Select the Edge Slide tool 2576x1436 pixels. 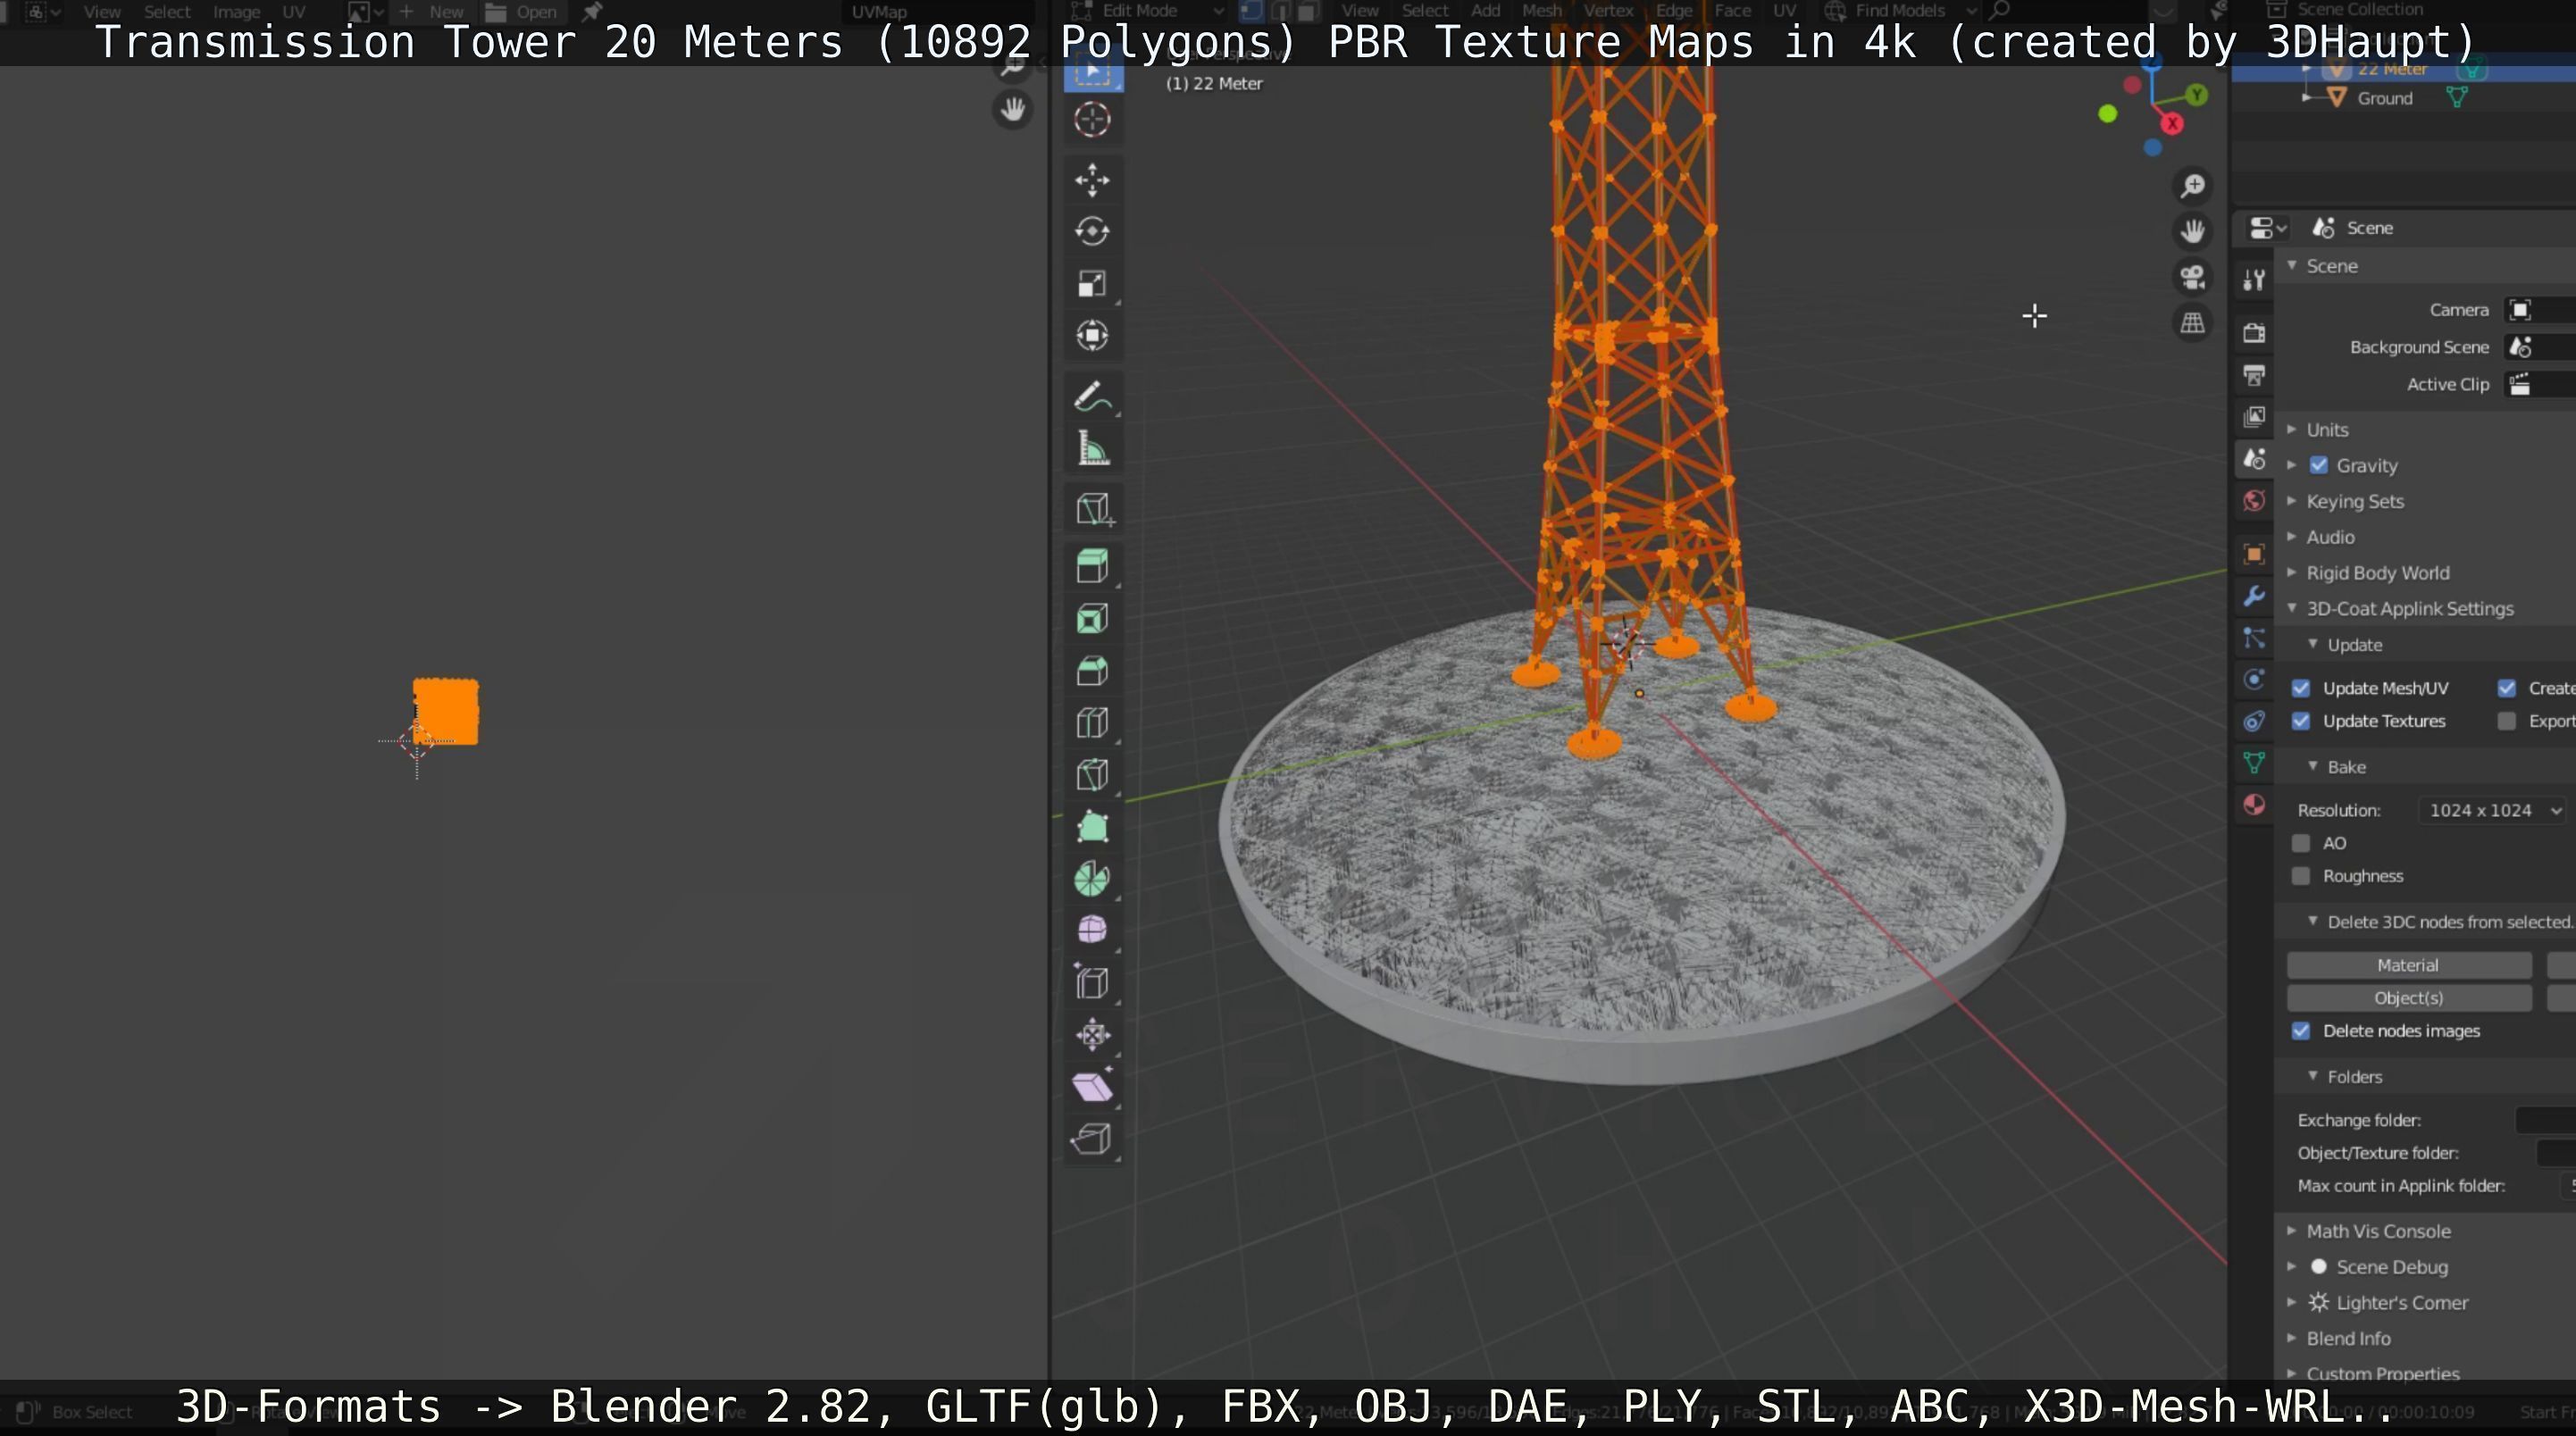click(1092, 983)
